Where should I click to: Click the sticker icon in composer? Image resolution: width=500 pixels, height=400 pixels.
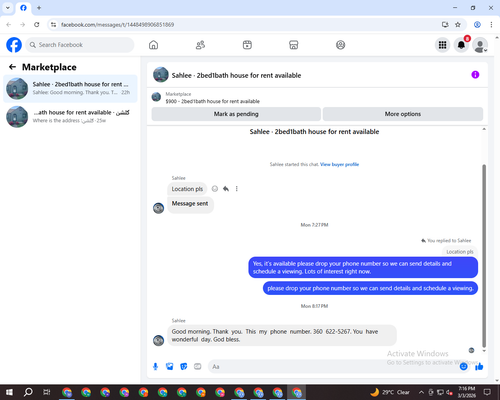[184, 367]
